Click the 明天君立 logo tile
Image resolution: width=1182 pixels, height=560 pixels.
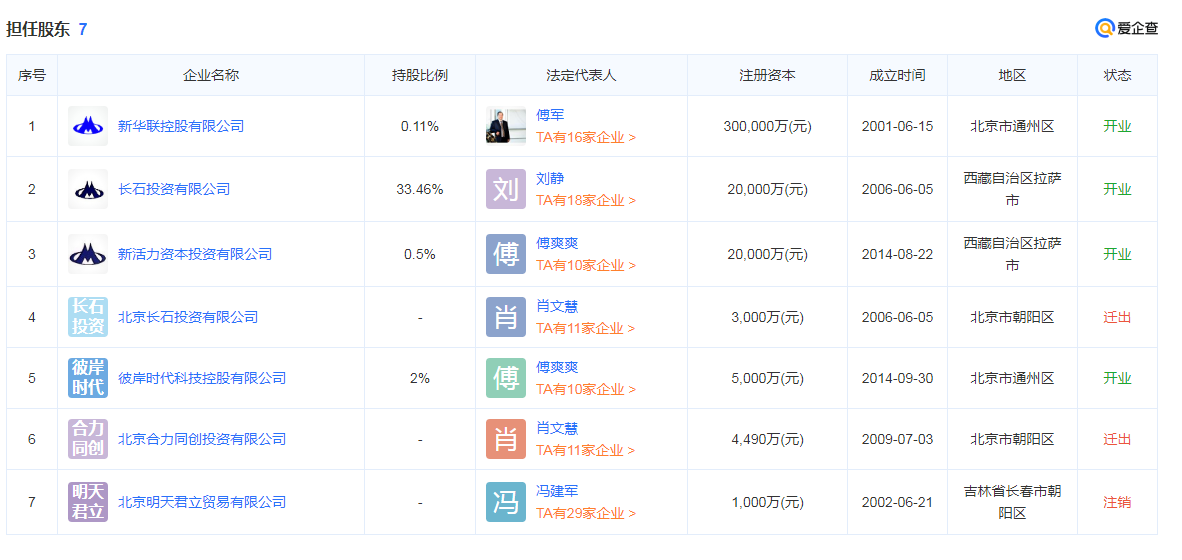pyautogui.click(x=87, y=502)
